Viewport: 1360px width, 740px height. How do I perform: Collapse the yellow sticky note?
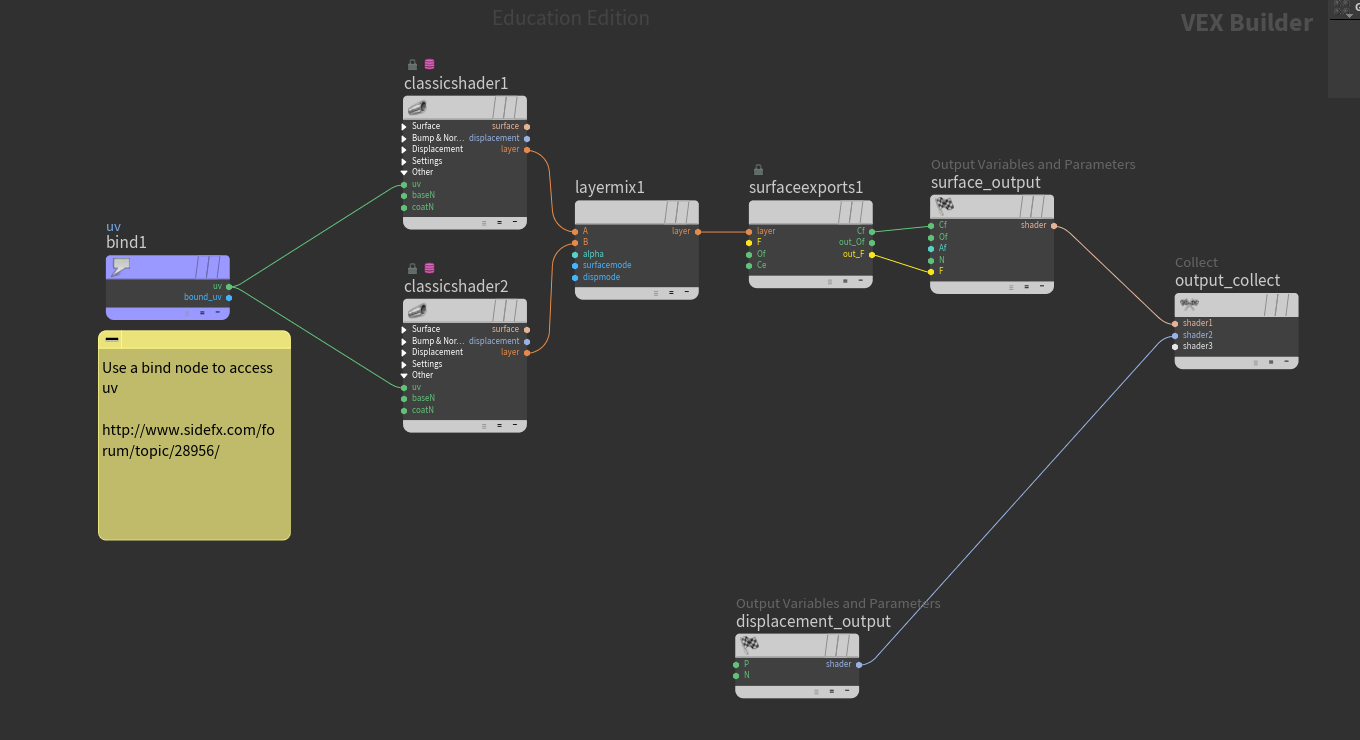[112, 340]
